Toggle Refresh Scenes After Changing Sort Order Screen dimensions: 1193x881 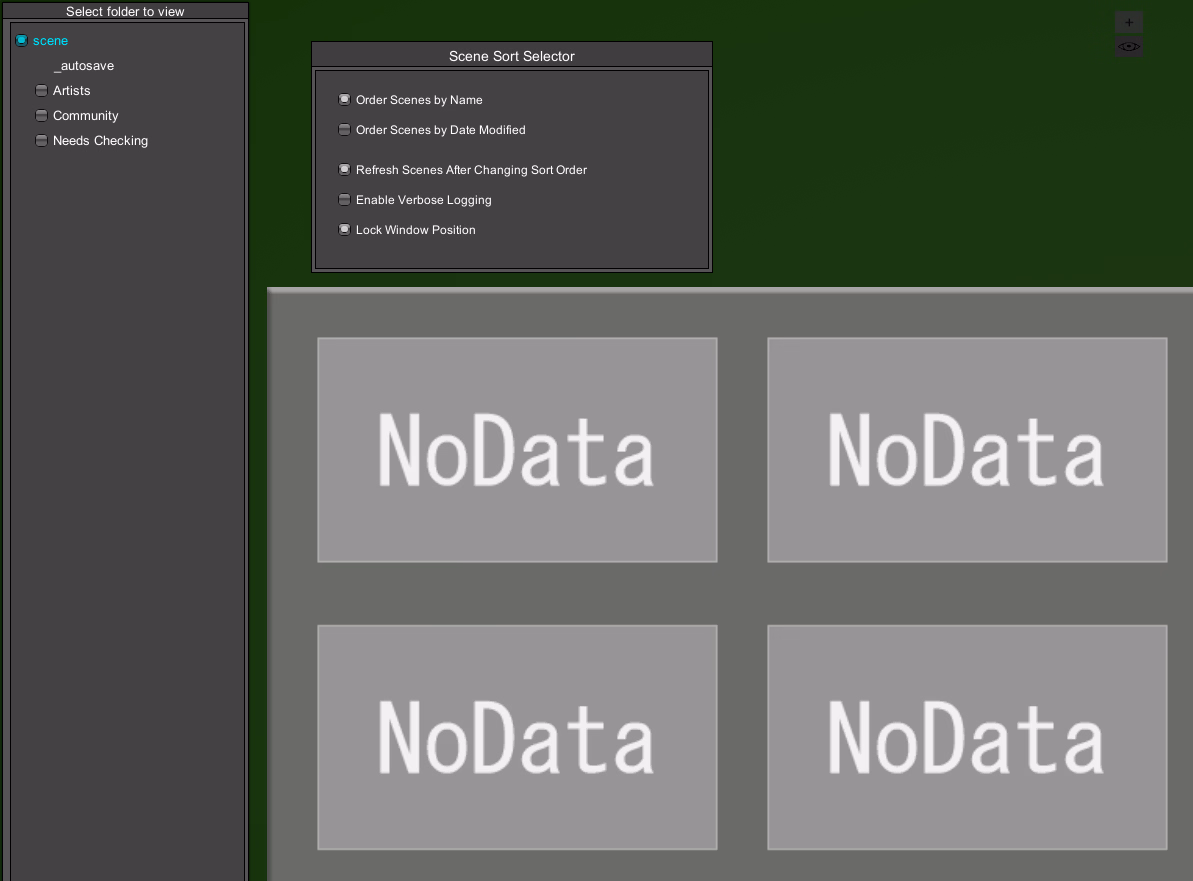[x=344, y=170]
